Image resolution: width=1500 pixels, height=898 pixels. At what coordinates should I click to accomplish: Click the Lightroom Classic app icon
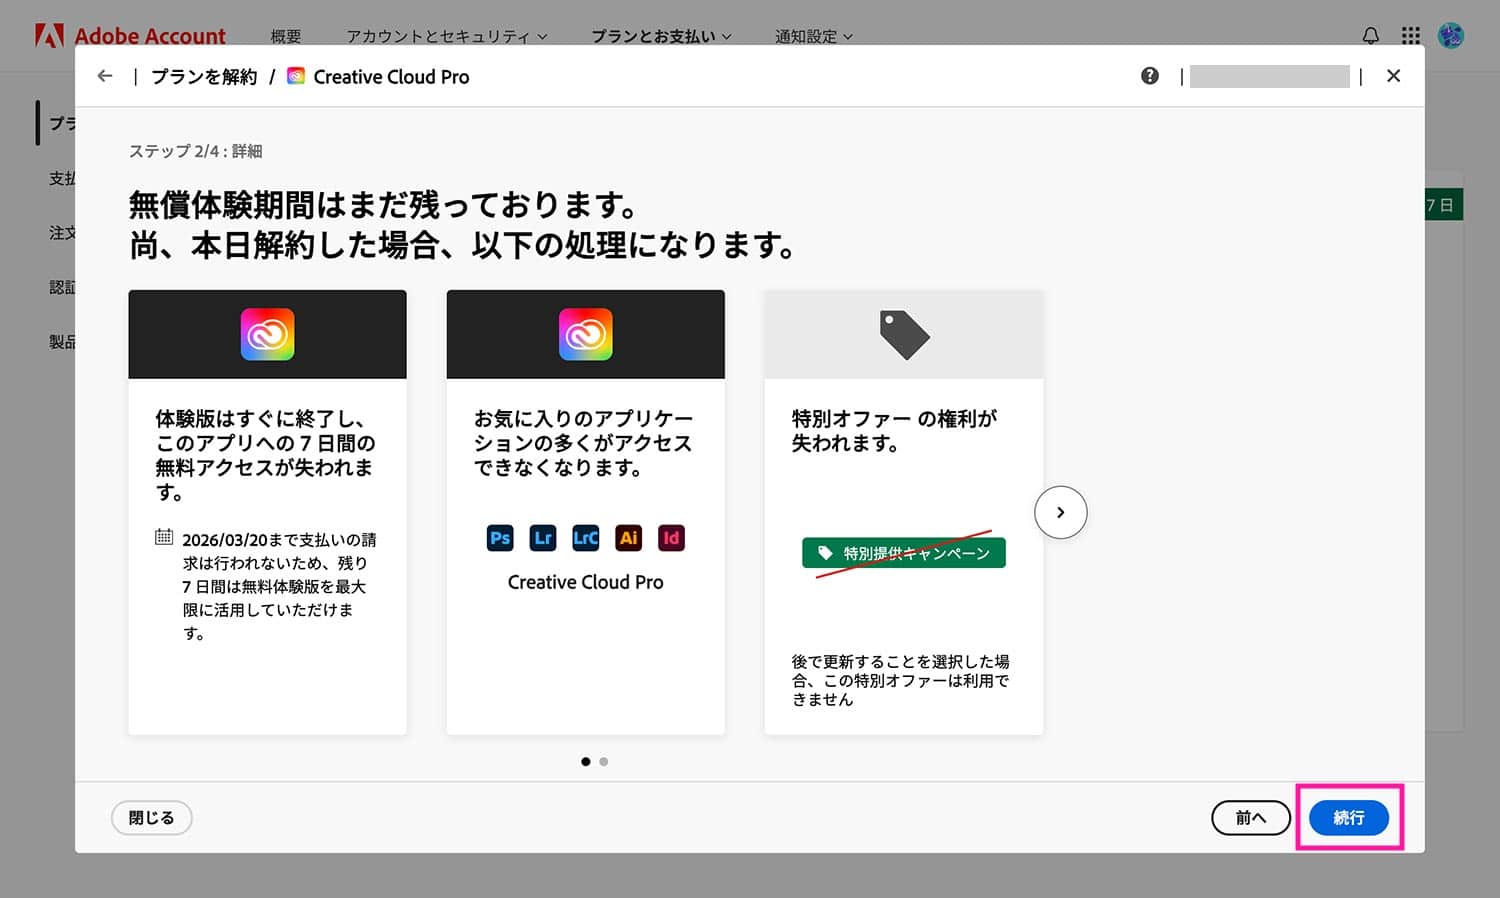click(x=586, y=538)
